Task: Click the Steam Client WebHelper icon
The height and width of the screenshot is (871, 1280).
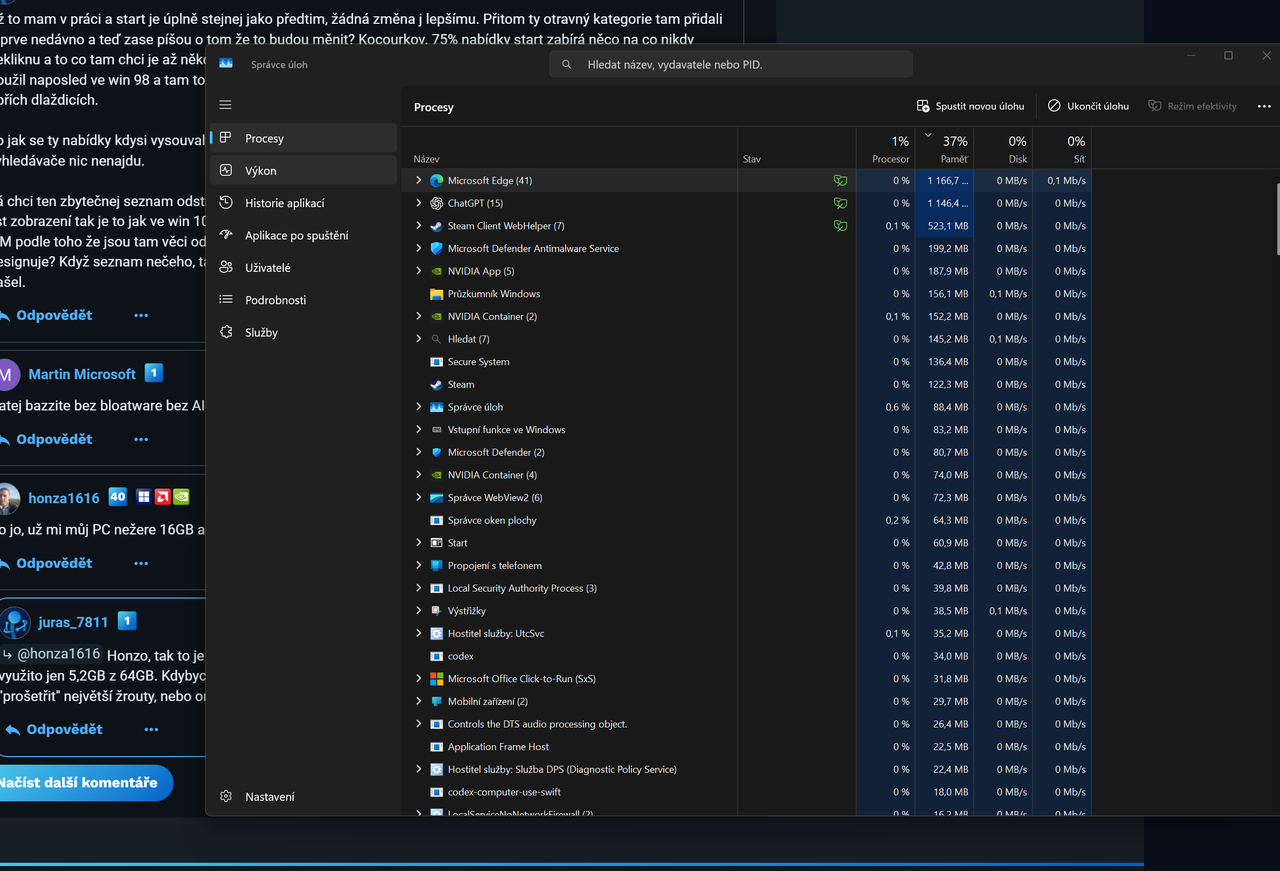Action: 436,226
